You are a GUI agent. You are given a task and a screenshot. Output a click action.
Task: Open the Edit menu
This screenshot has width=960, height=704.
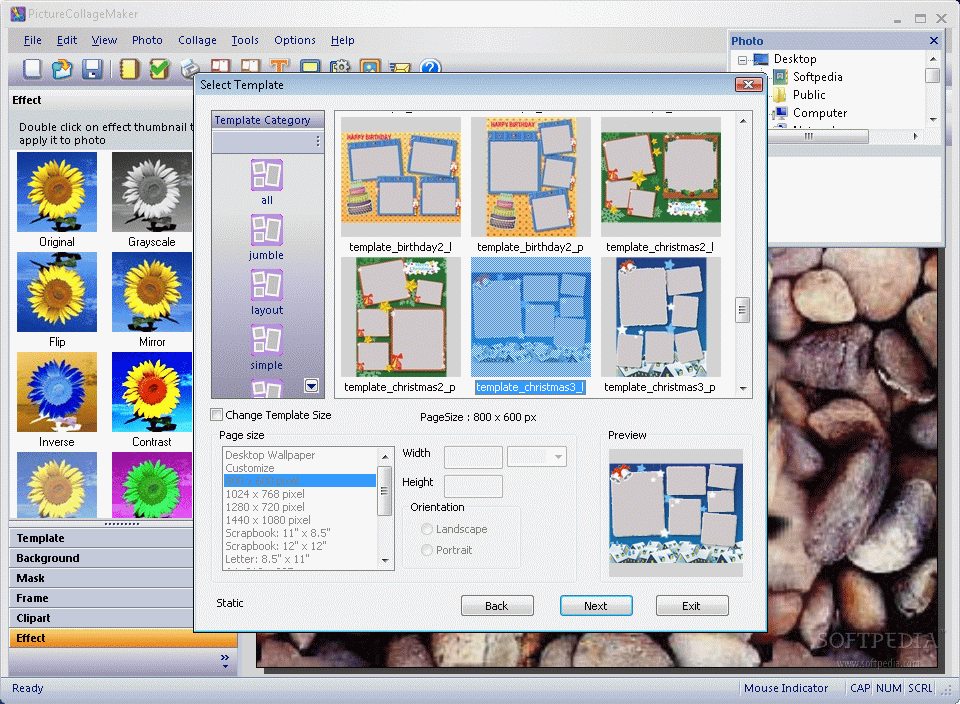(67, 40)
